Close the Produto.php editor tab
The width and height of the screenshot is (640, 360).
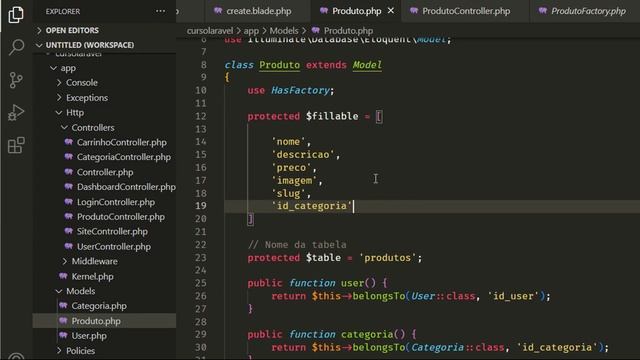(x=391, y=11)
